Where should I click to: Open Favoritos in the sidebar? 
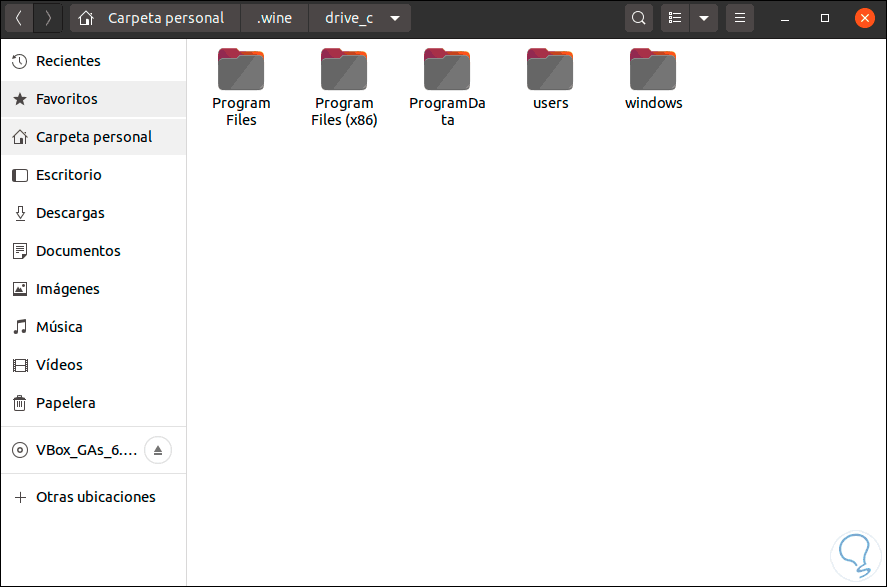(93, 99)
